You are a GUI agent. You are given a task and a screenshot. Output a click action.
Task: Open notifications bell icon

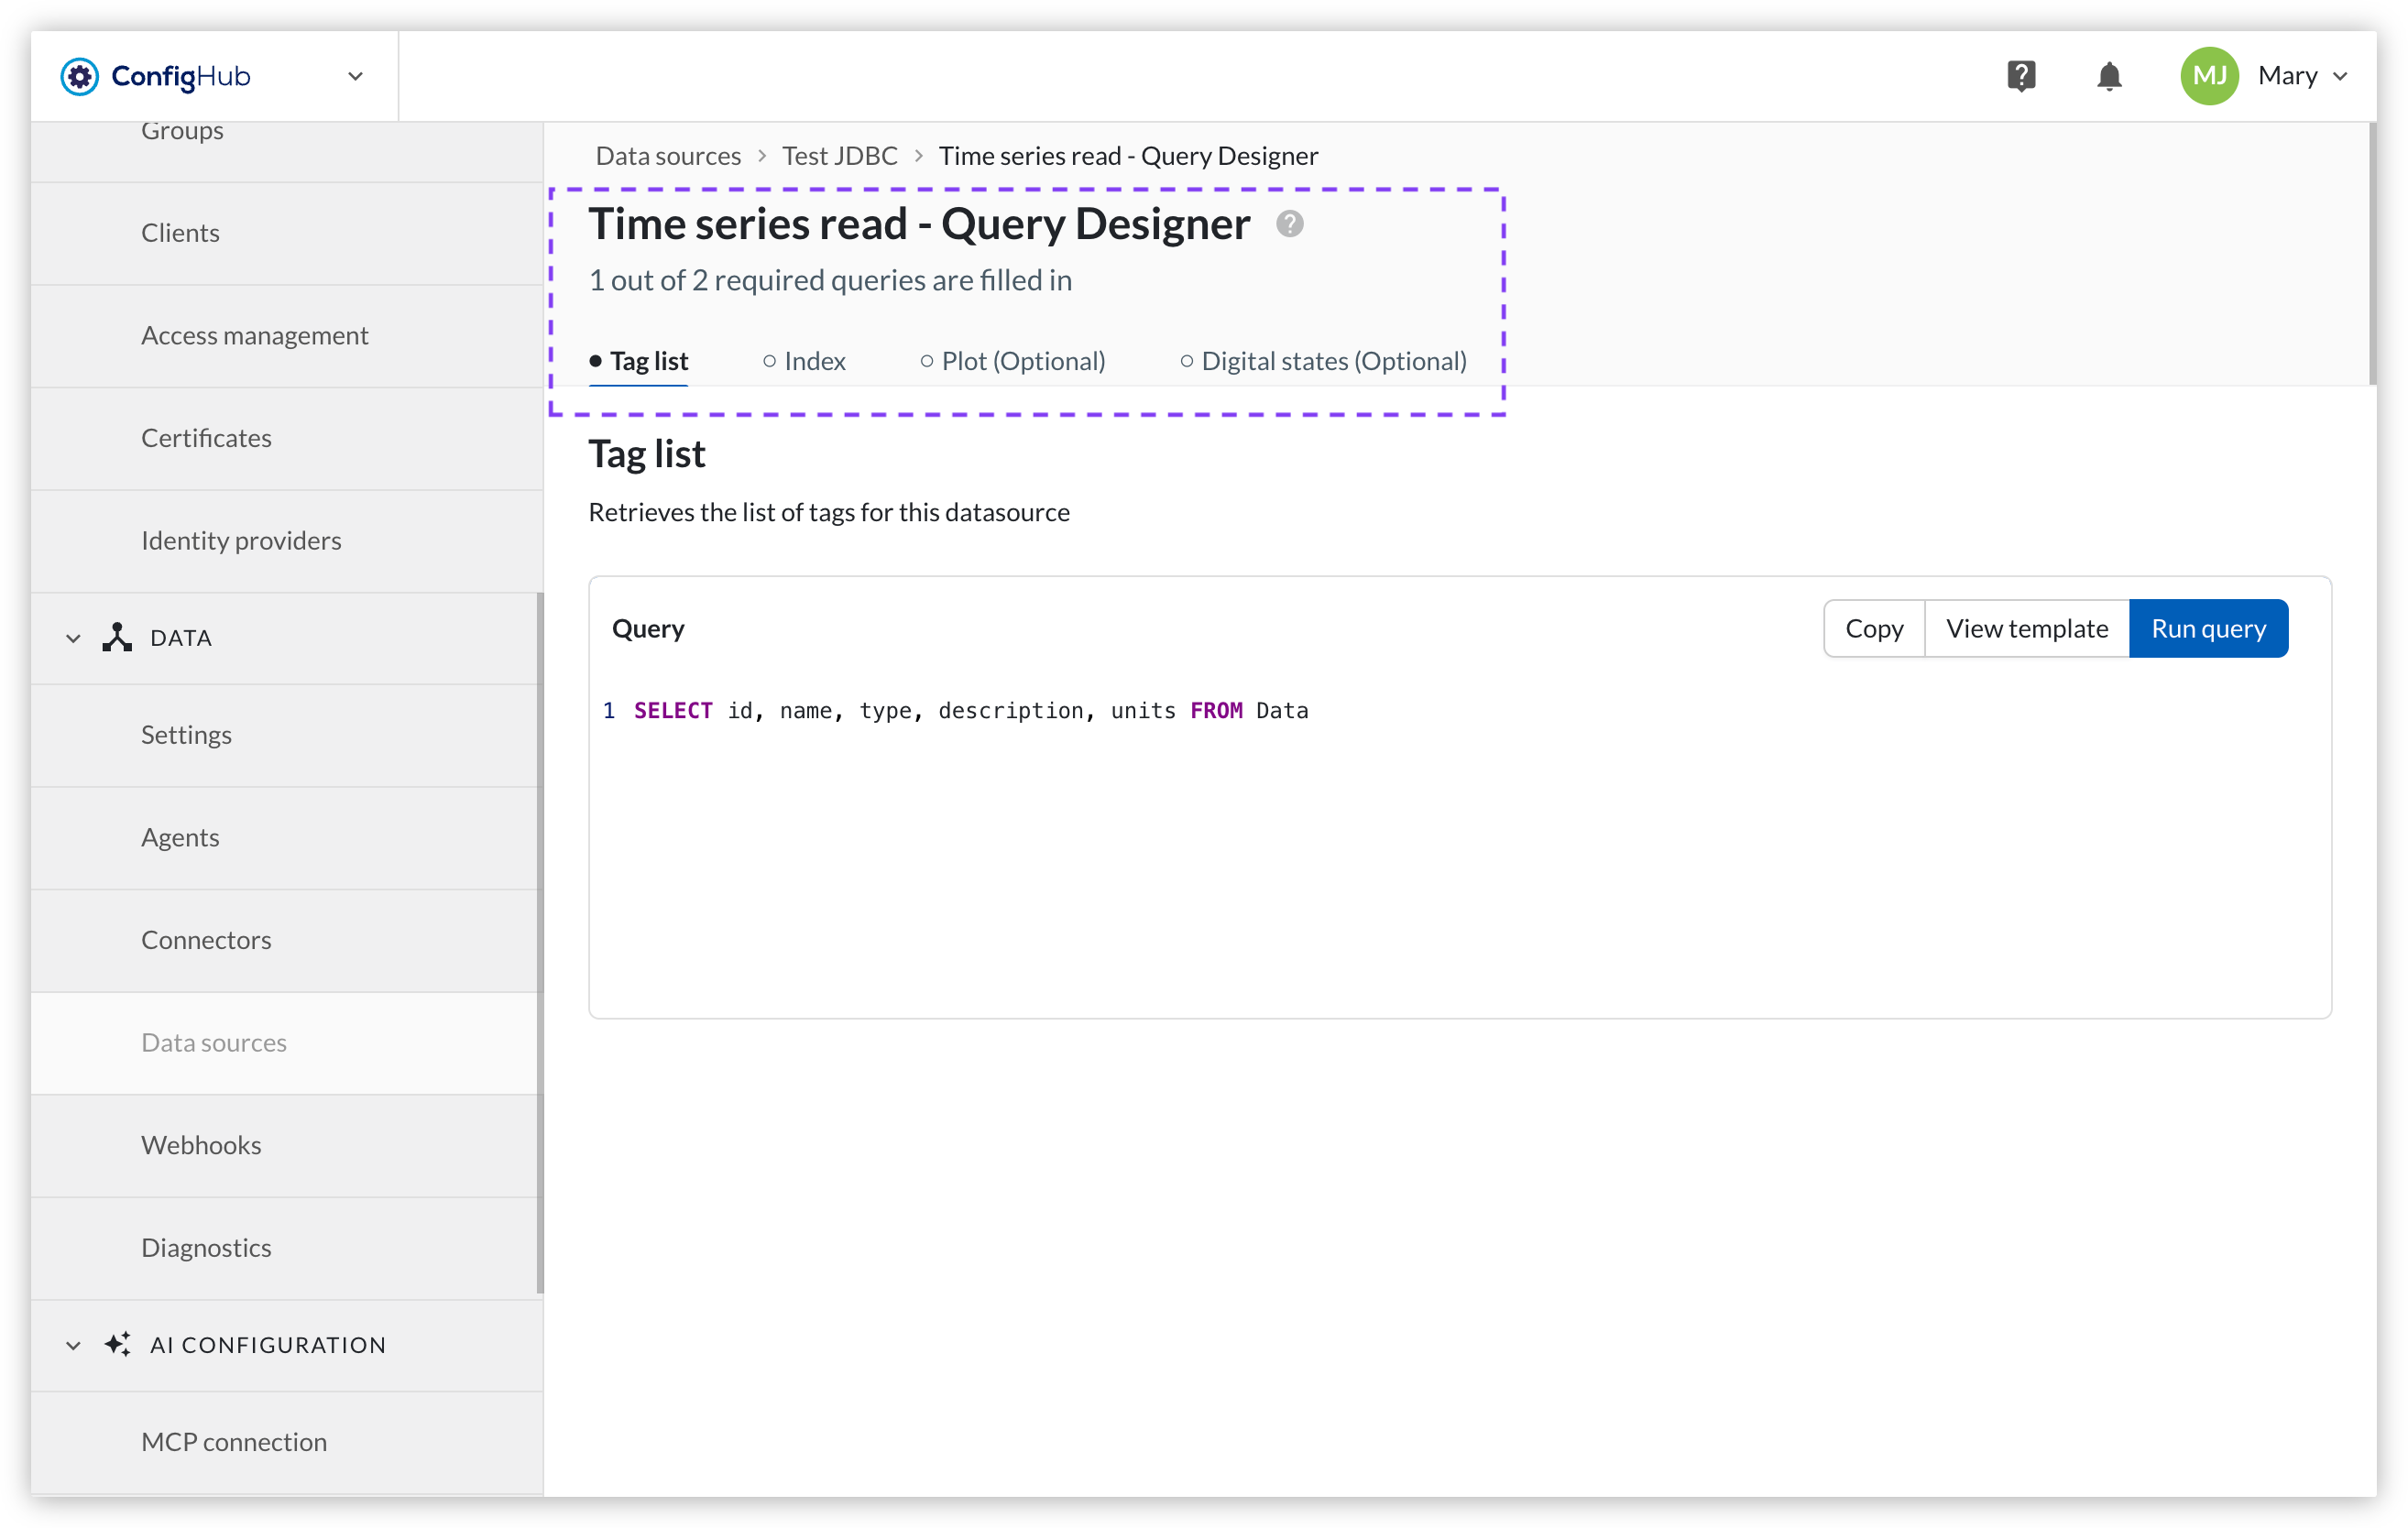point(2109,76)
